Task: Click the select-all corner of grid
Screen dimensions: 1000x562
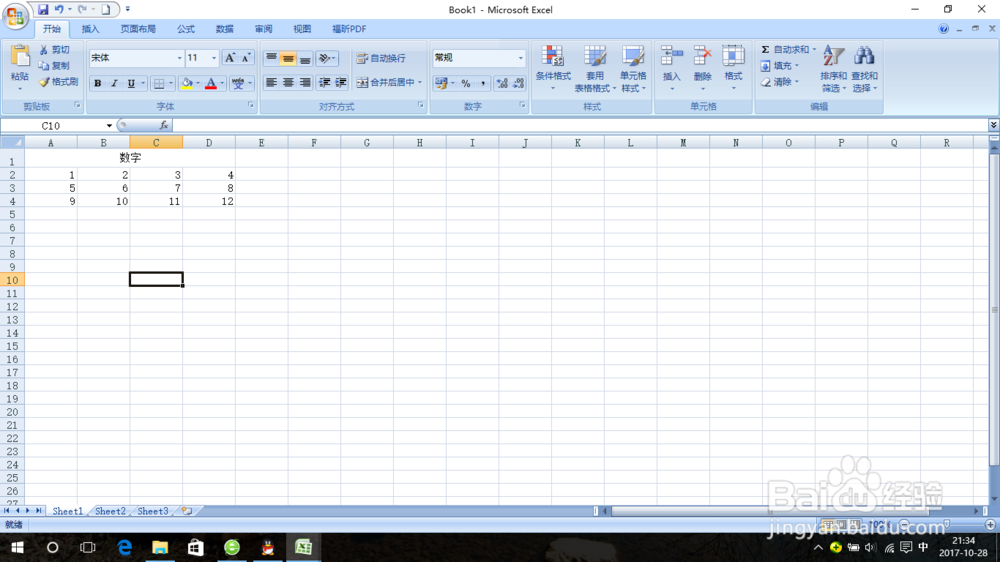Action: pyautogui.click(x=12, y=143)
